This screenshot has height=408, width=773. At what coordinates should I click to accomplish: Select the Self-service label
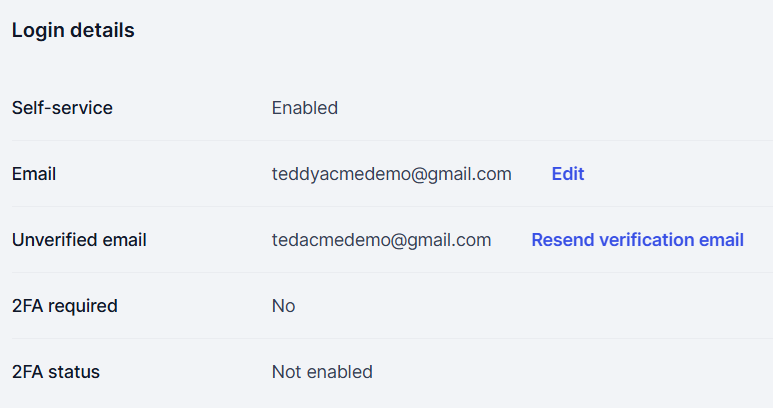point(62,108)
